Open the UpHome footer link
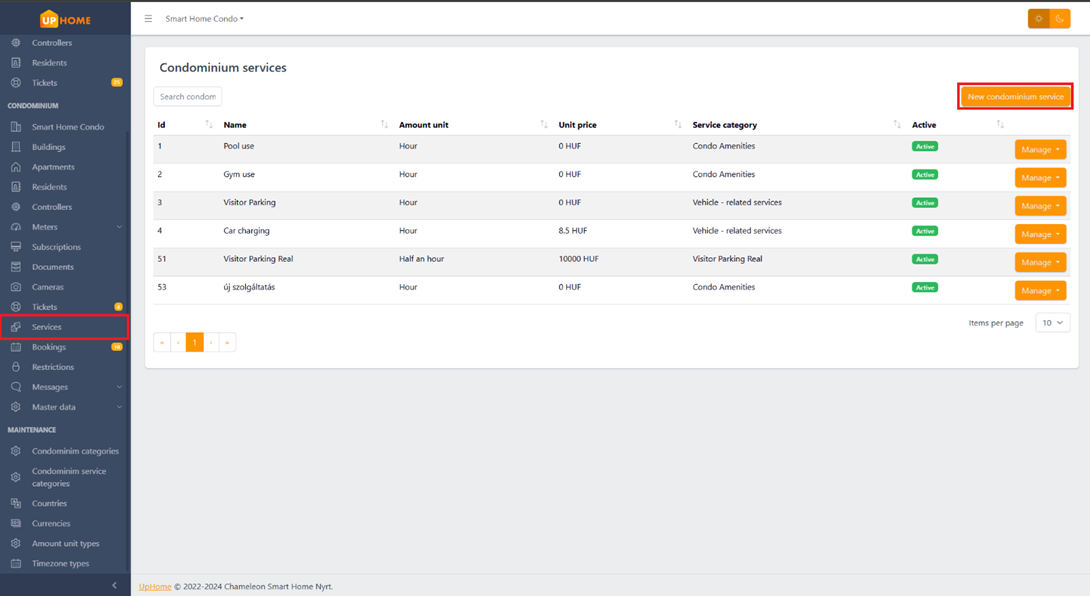Image resolution: width=1090 pixels, height=596 pixels. tap(155, 587)
